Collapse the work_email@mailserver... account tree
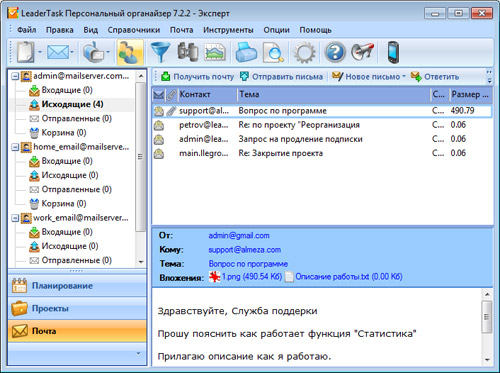The width and height of the screenshot is (500, 373). (x=15, y=218)
